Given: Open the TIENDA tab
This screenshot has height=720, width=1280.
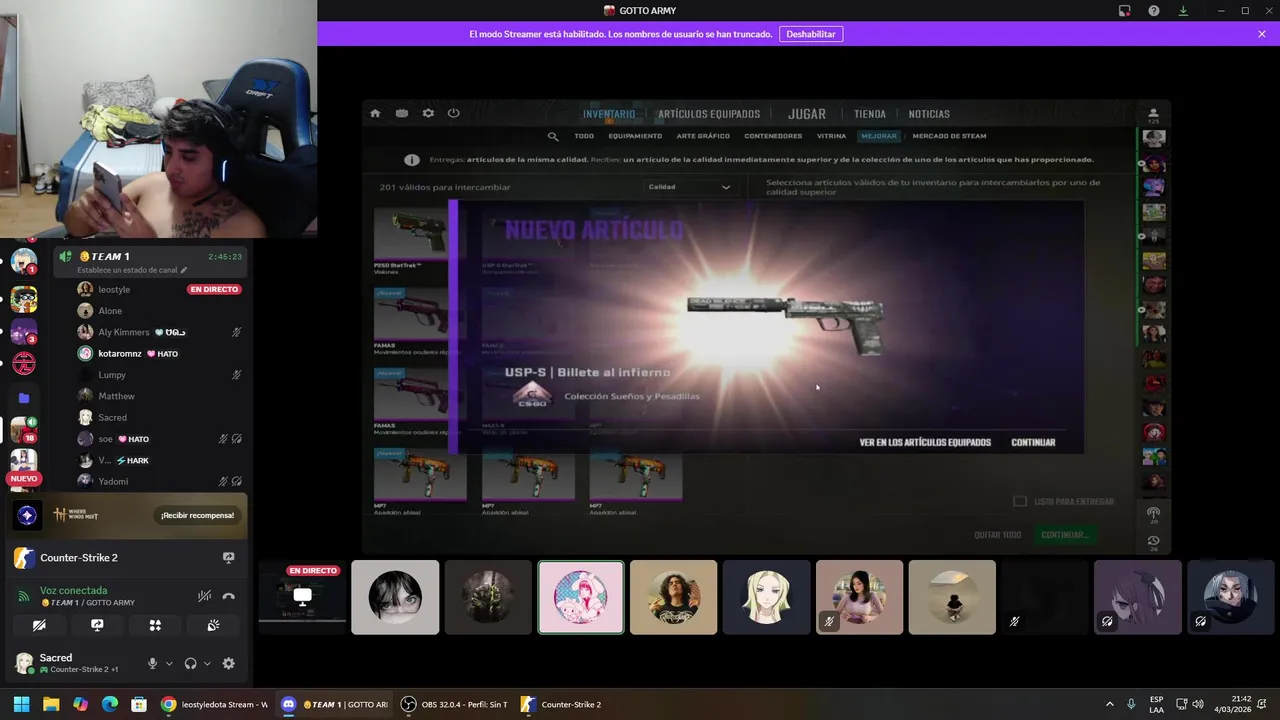Looking at the screenshot, I should point(870,114).
